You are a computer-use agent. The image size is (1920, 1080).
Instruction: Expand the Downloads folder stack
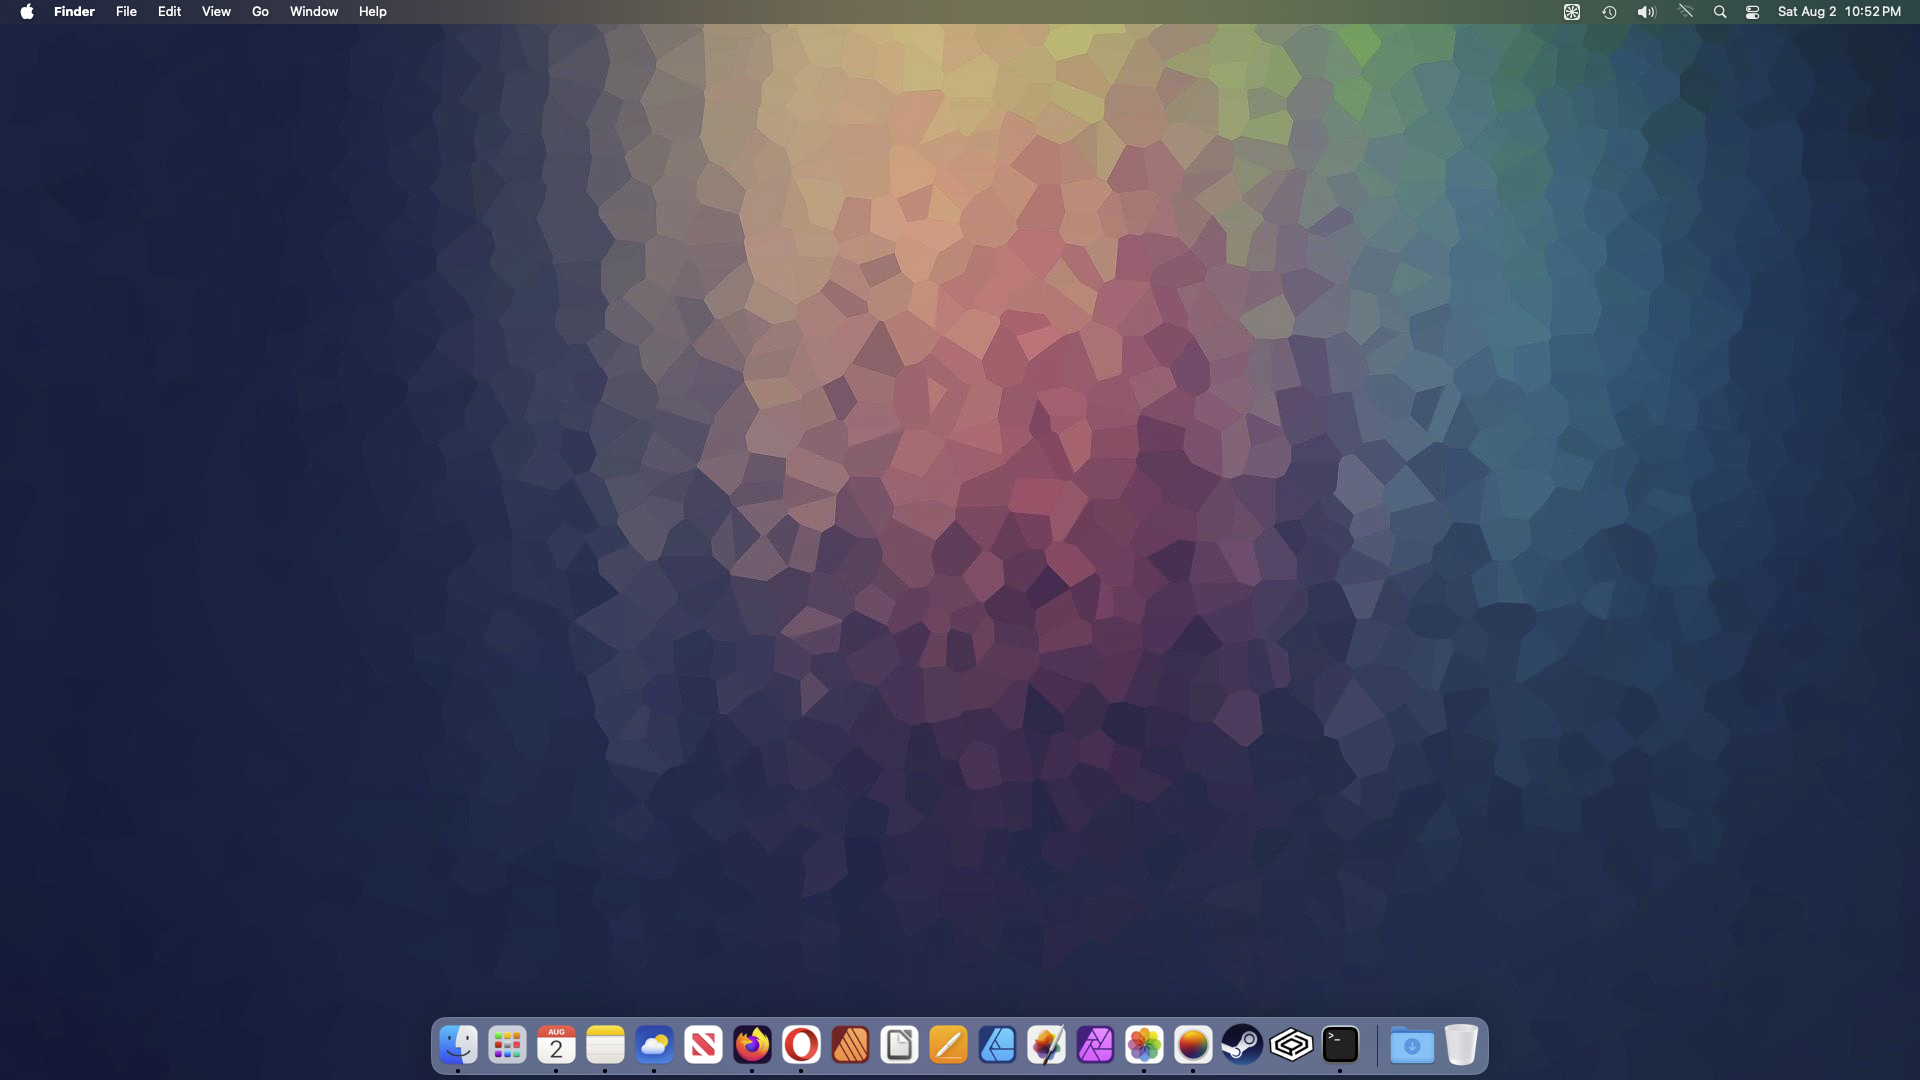click(x=1412, y=1045)
